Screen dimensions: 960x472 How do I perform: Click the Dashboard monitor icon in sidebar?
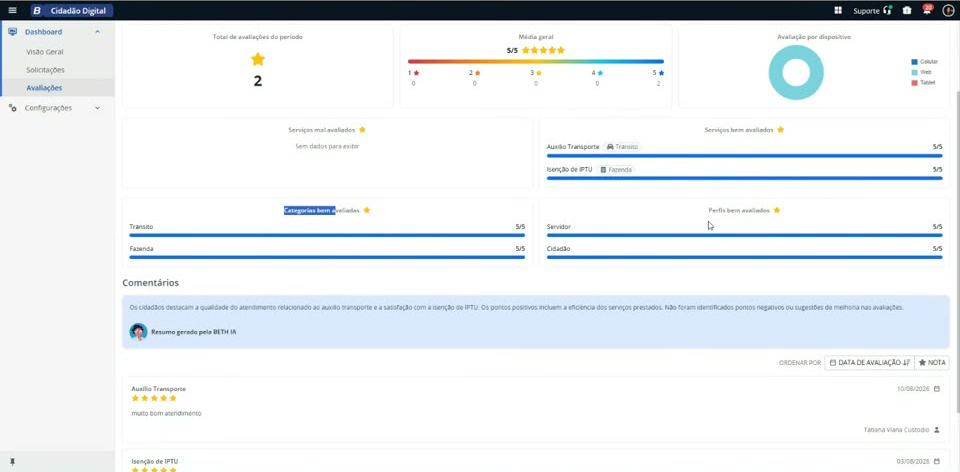tap(13, 32)
